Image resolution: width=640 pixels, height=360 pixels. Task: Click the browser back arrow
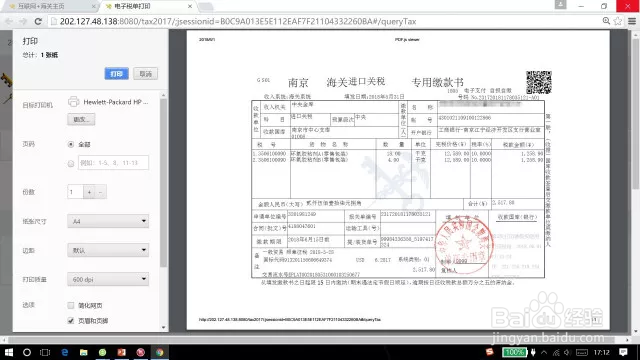pos(9,21)
